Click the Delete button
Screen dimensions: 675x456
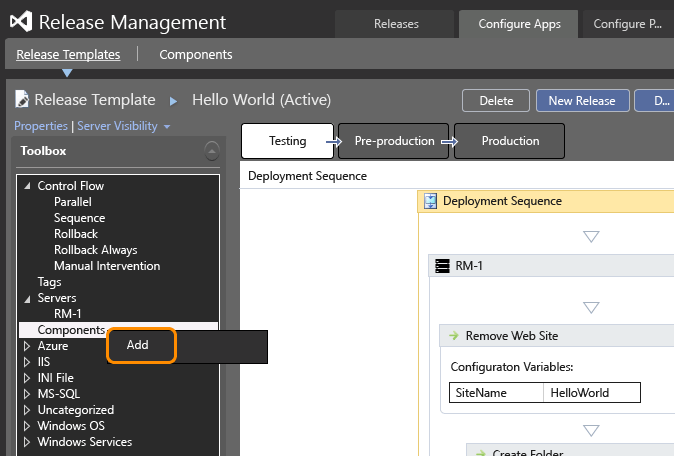tap(496, 101)
